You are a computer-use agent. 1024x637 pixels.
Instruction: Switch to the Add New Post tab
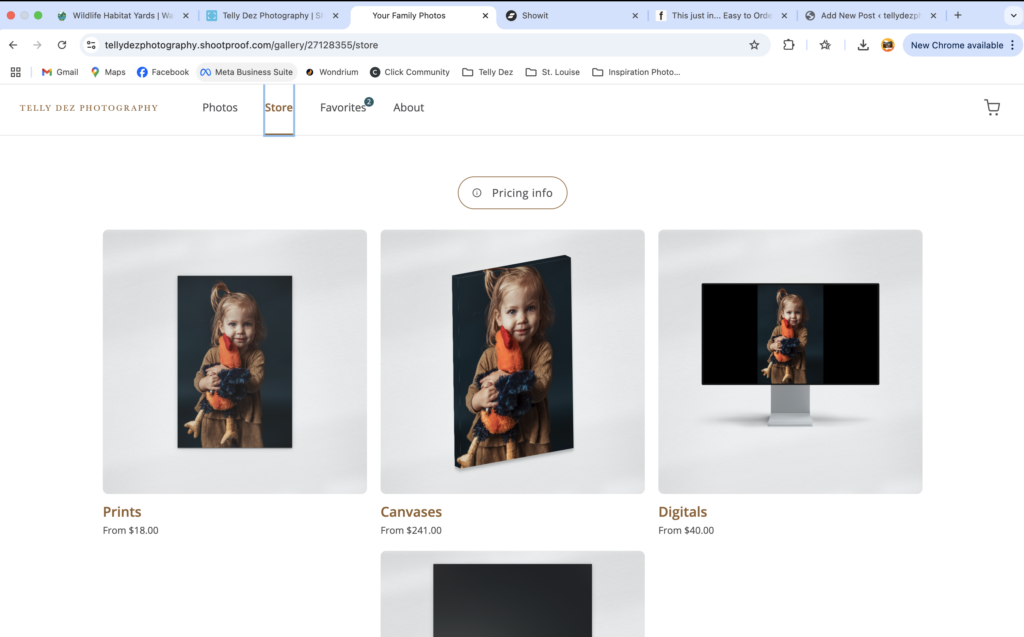point(870,16)
